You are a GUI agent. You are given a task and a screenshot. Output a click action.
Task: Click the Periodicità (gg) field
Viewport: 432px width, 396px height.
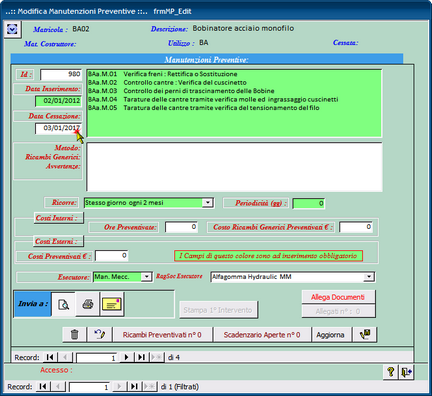[308, 203]
